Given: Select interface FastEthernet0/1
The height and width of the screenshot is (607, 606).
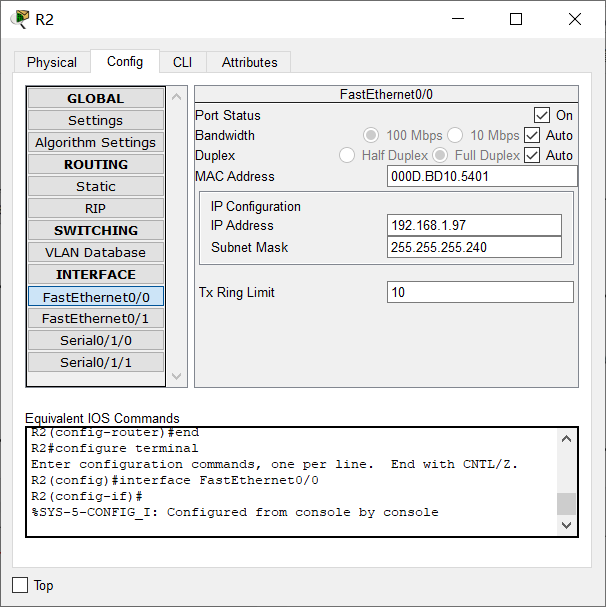Looking at the screenshot, I should [x=96, y=319].
